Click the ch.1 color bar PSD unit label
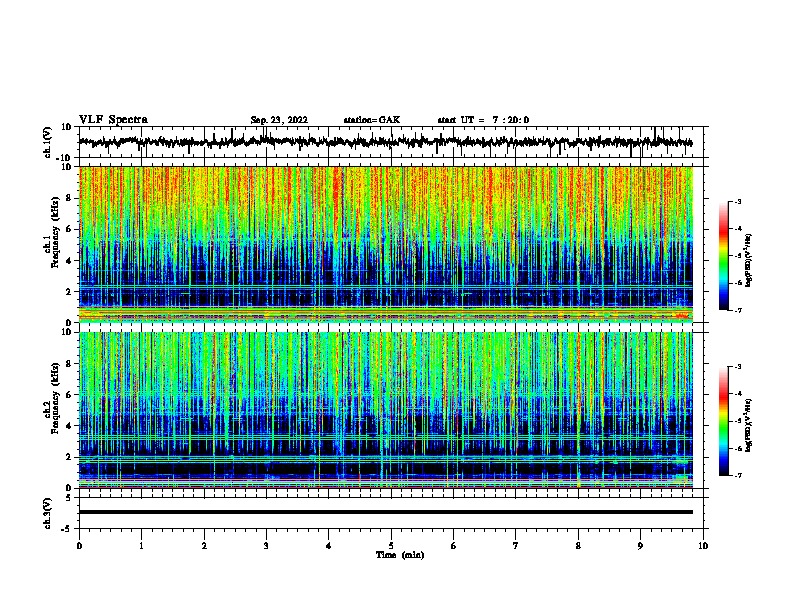This screenshot has width=792, height=612. point(748,261)
